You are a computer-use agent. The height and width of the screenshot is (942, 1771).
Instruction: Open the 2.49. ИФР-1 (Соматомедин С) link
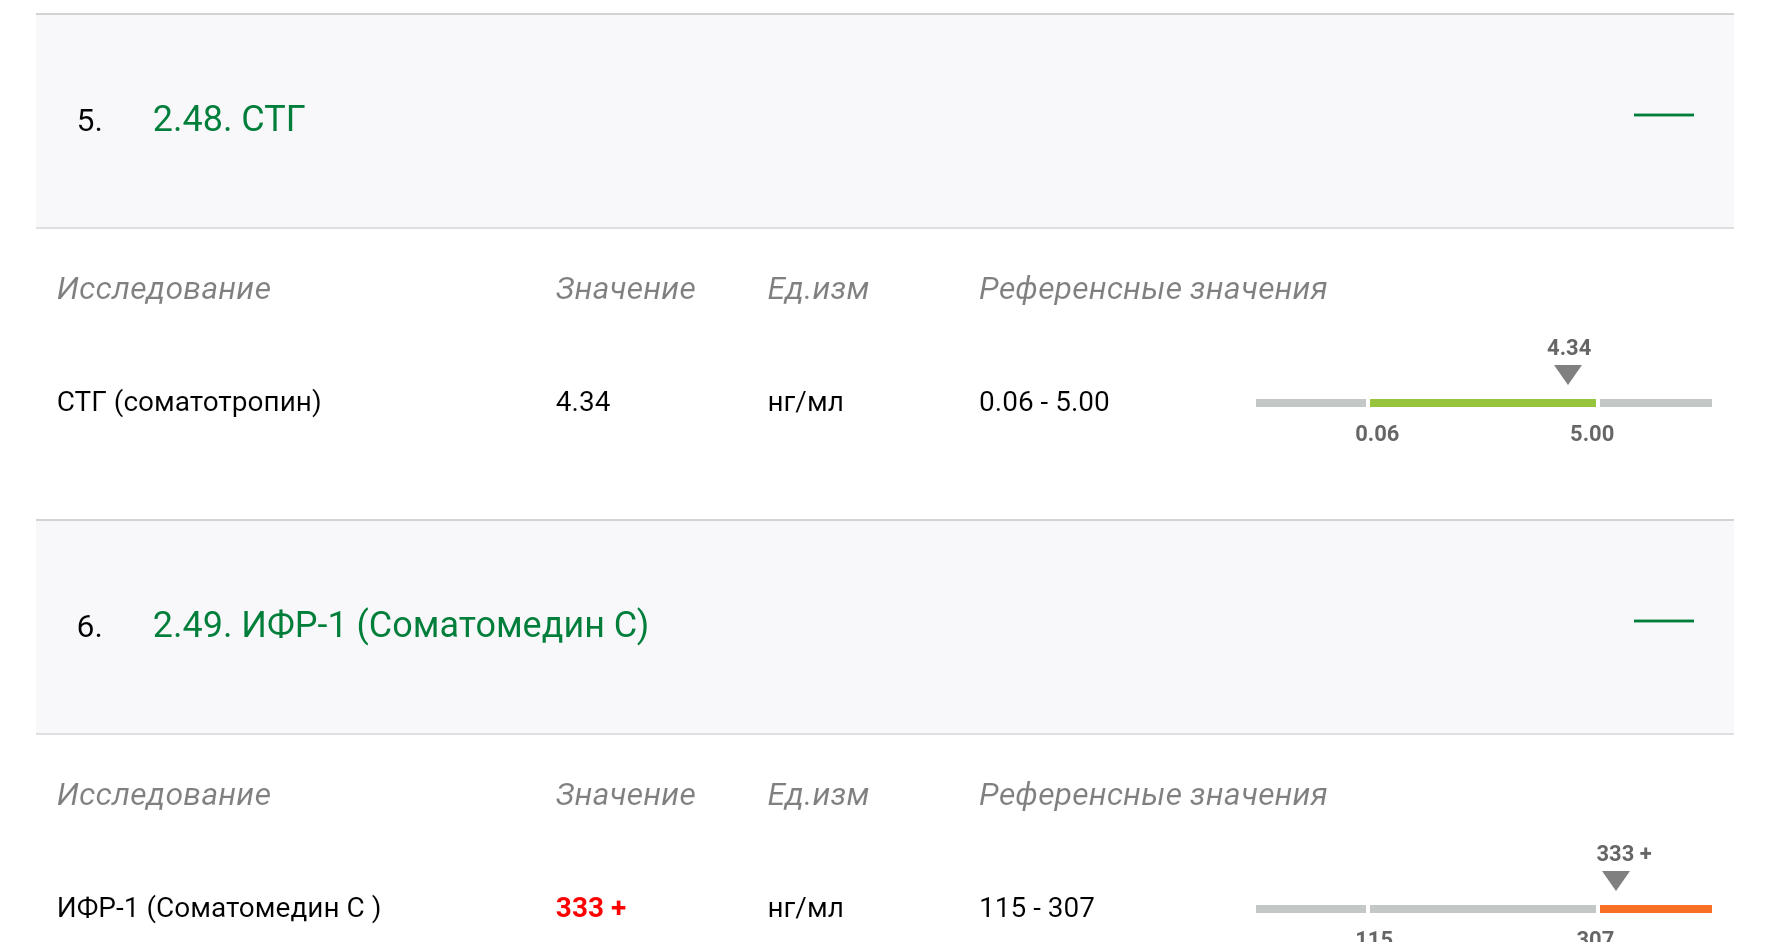(x=400, y=625)
